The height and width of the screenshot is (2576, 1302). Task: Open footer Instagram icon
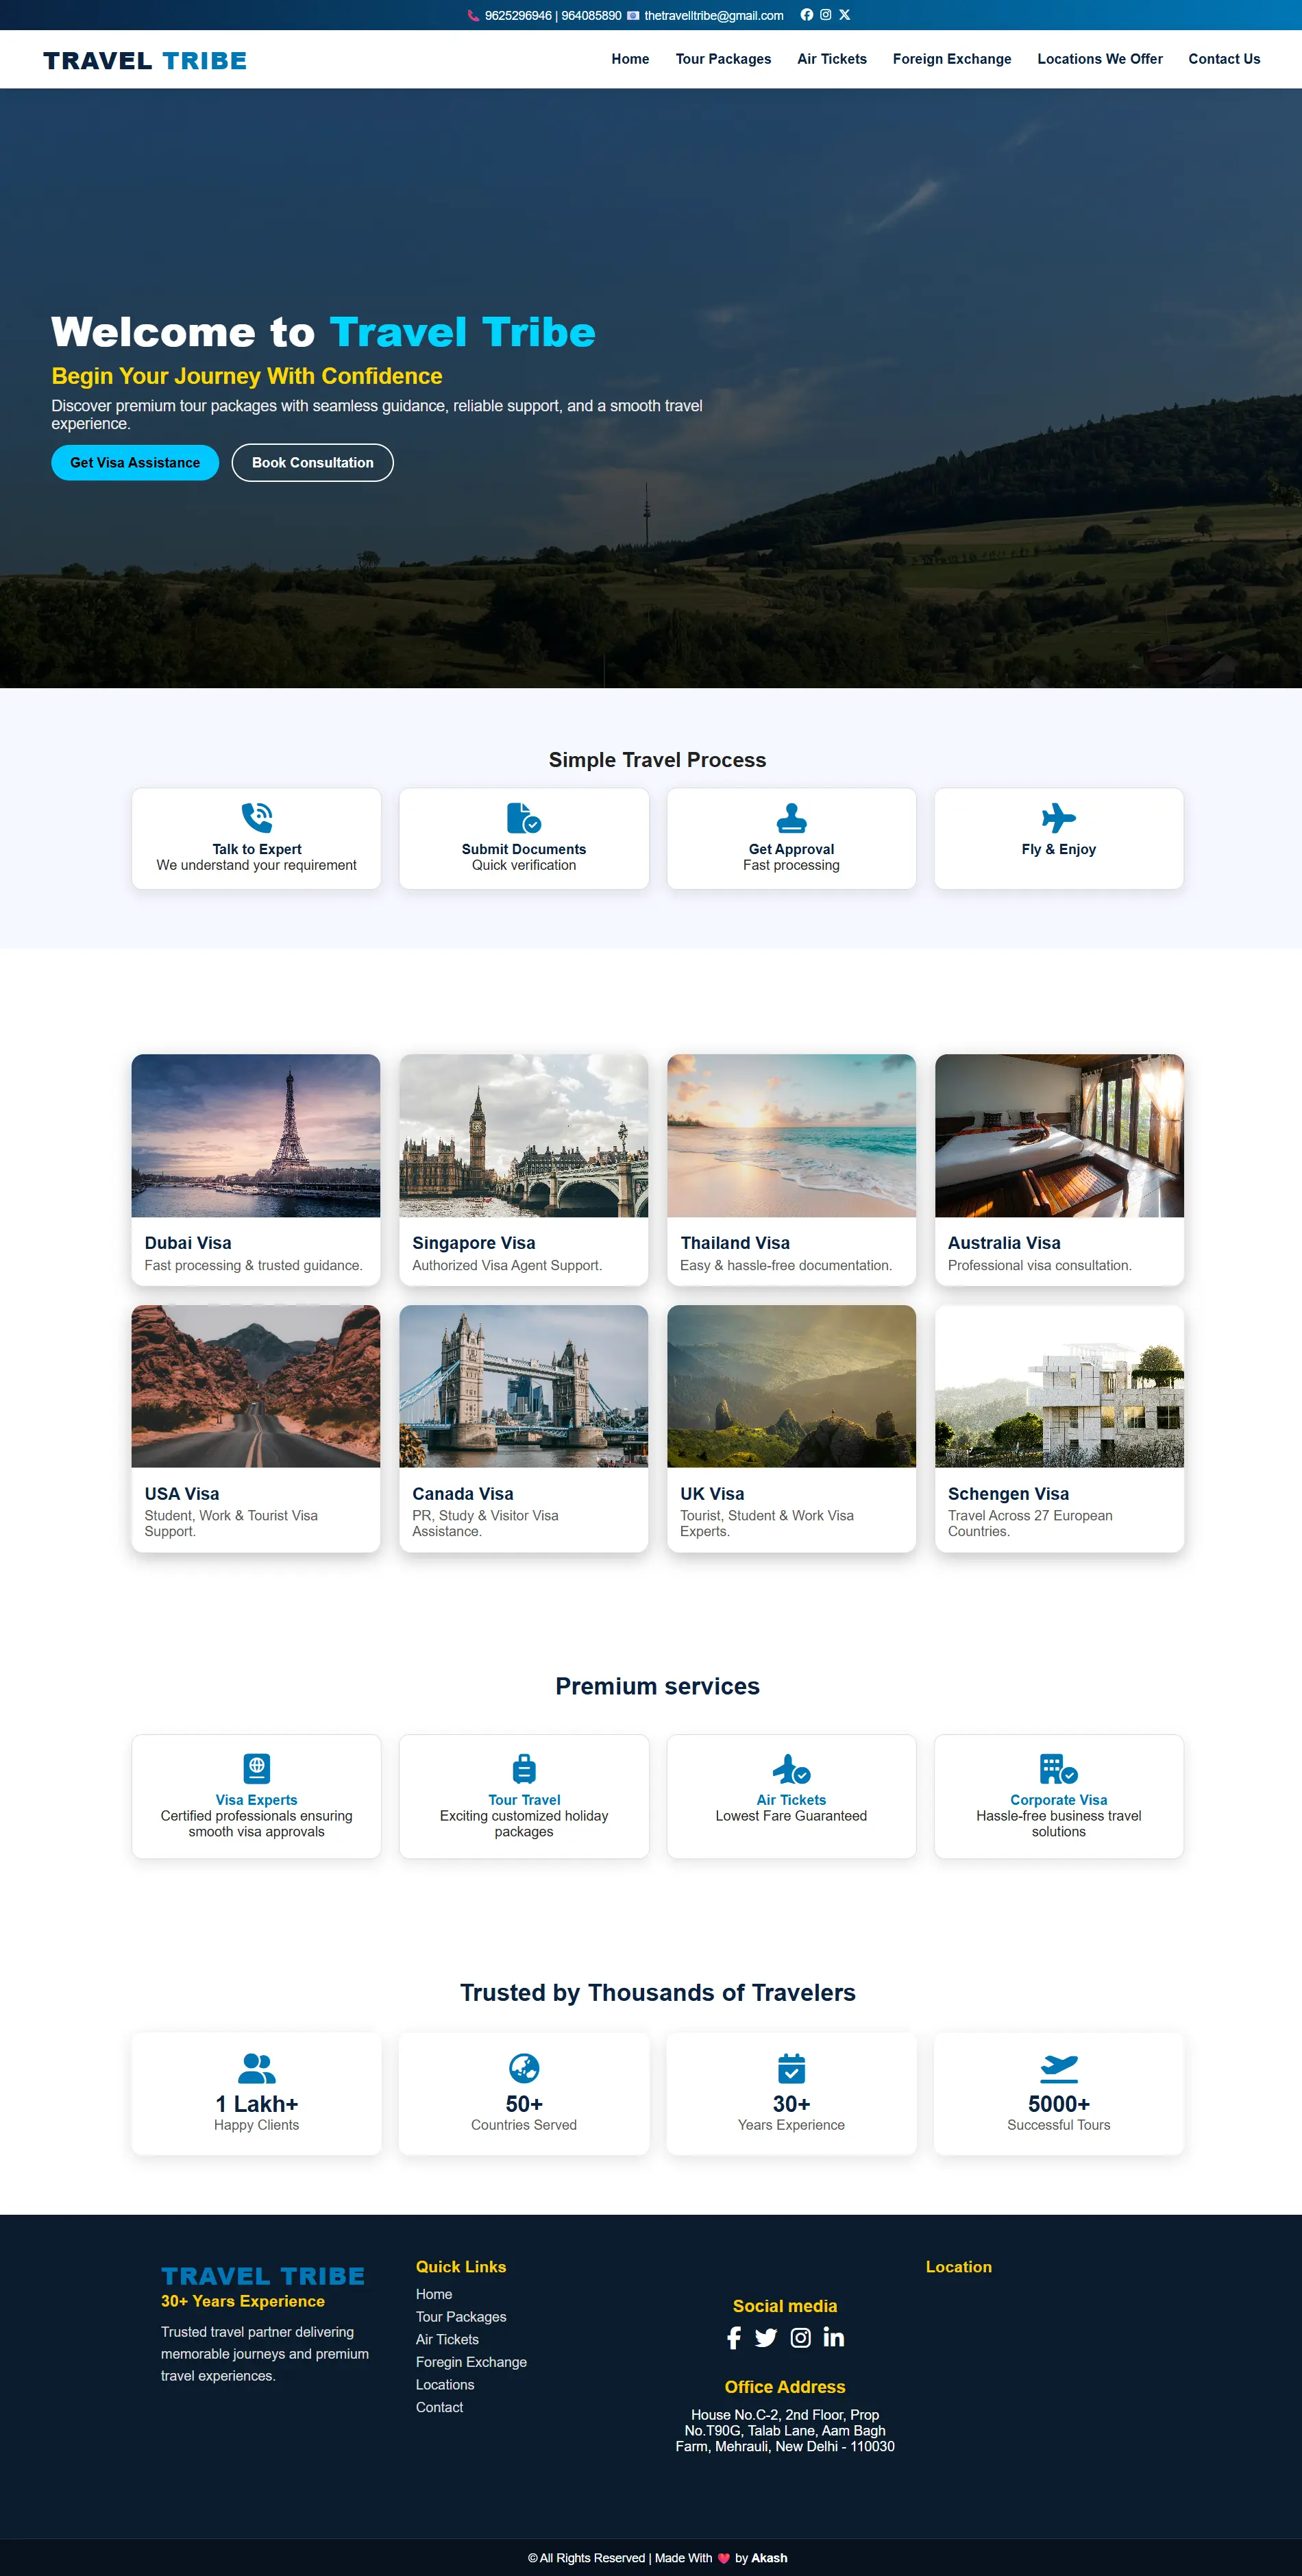click(801, 2337)
